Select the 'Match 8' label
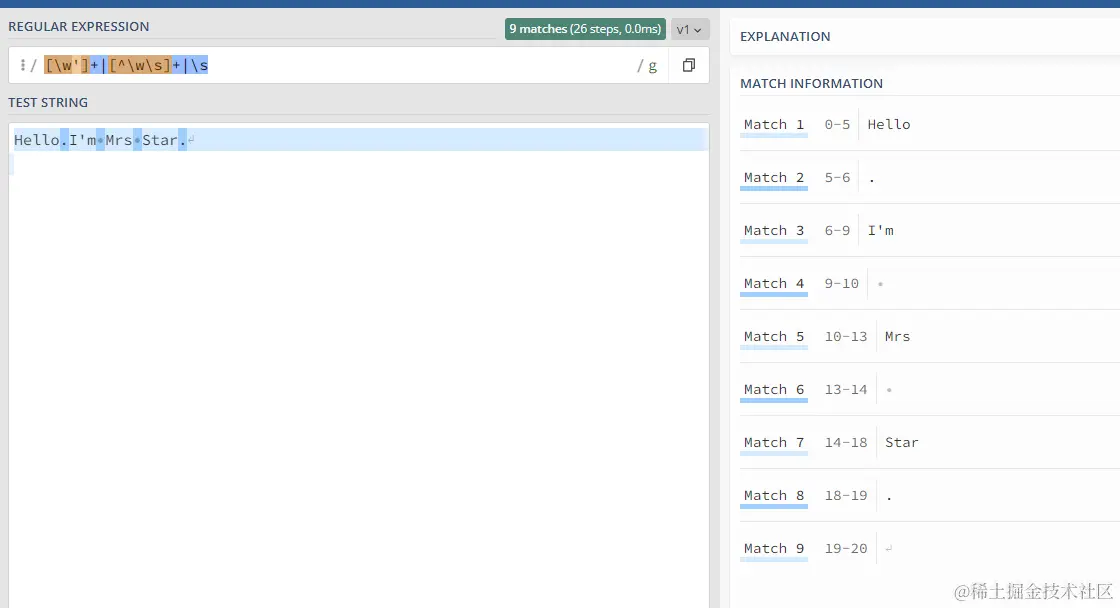 pos(774,495)
